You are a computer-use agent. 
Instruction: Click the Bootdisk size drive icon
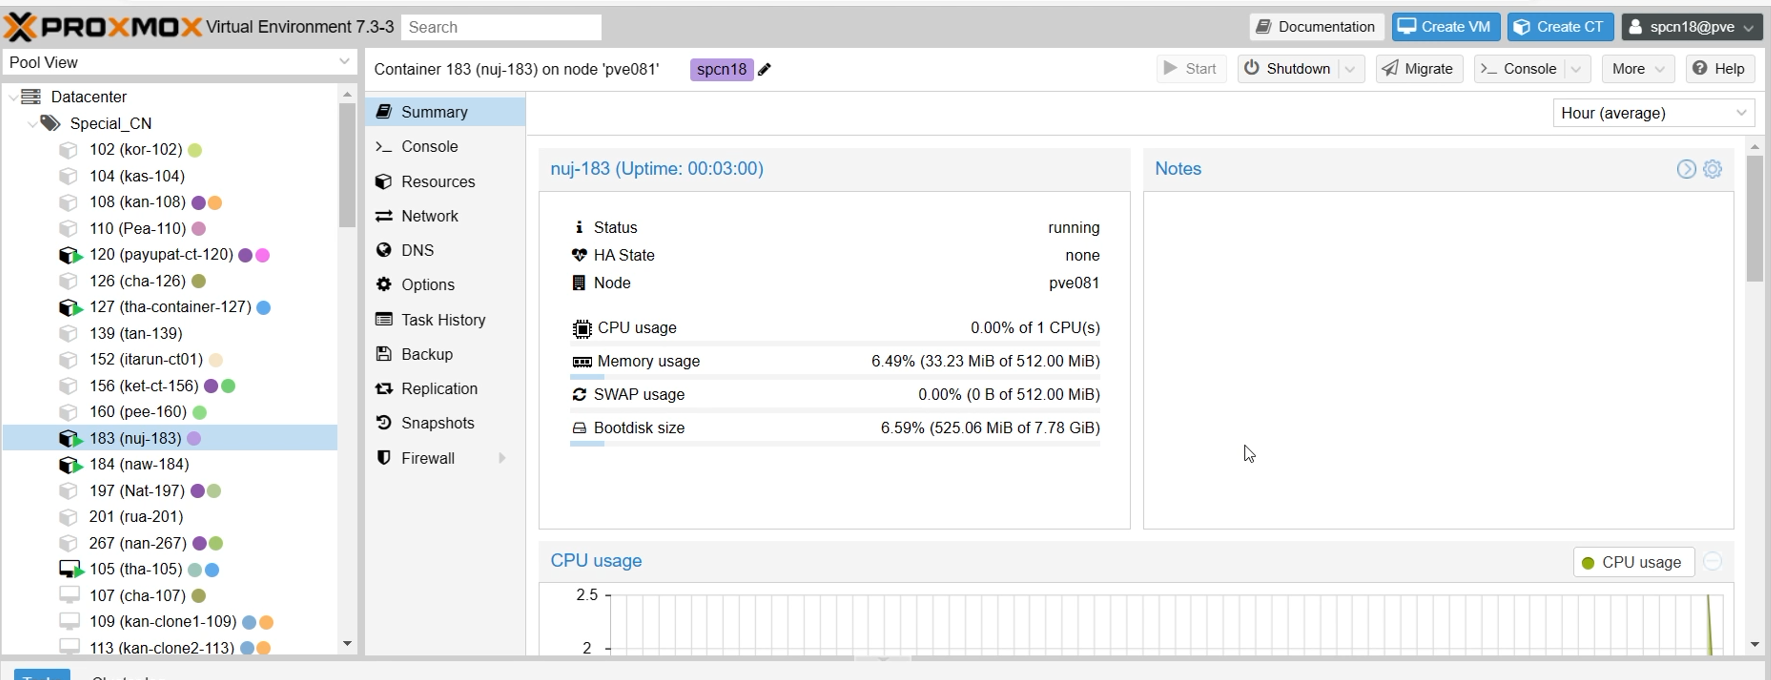(x=579, y=428)
